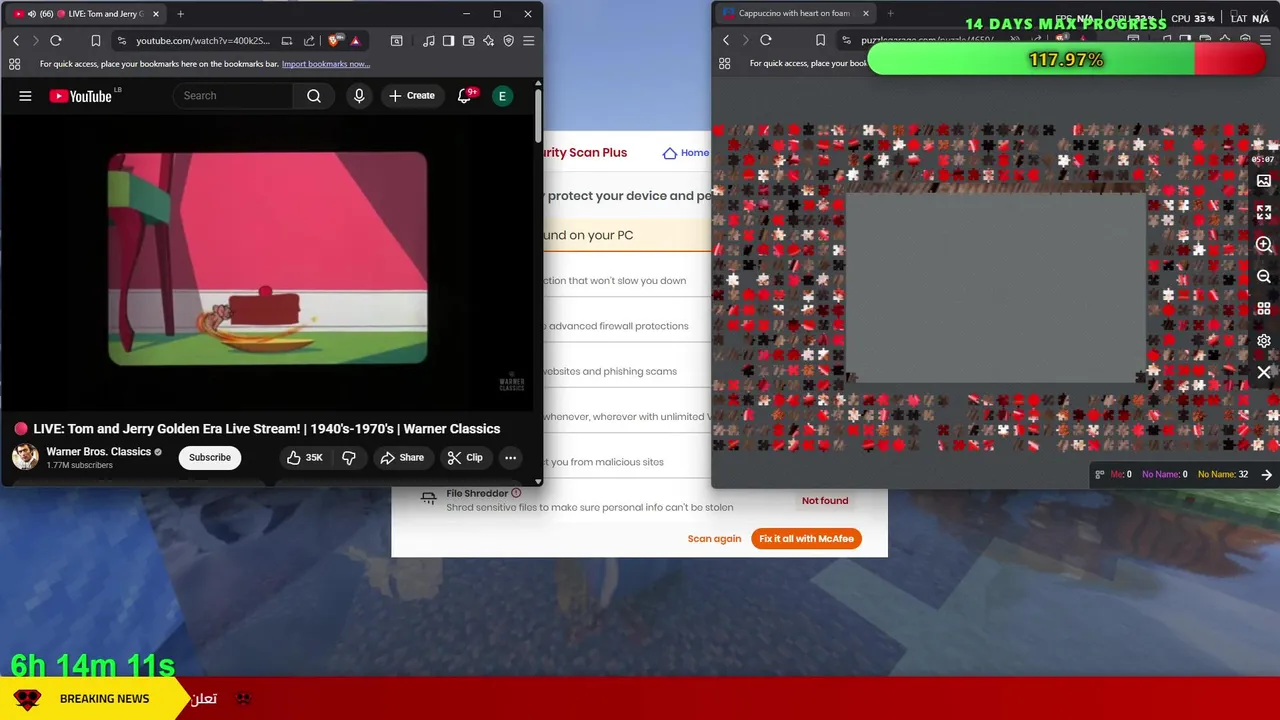Screen dimensions: 1280x720
Task: Share the YouTube link from address bar
Action: click(x=309, y=41)
